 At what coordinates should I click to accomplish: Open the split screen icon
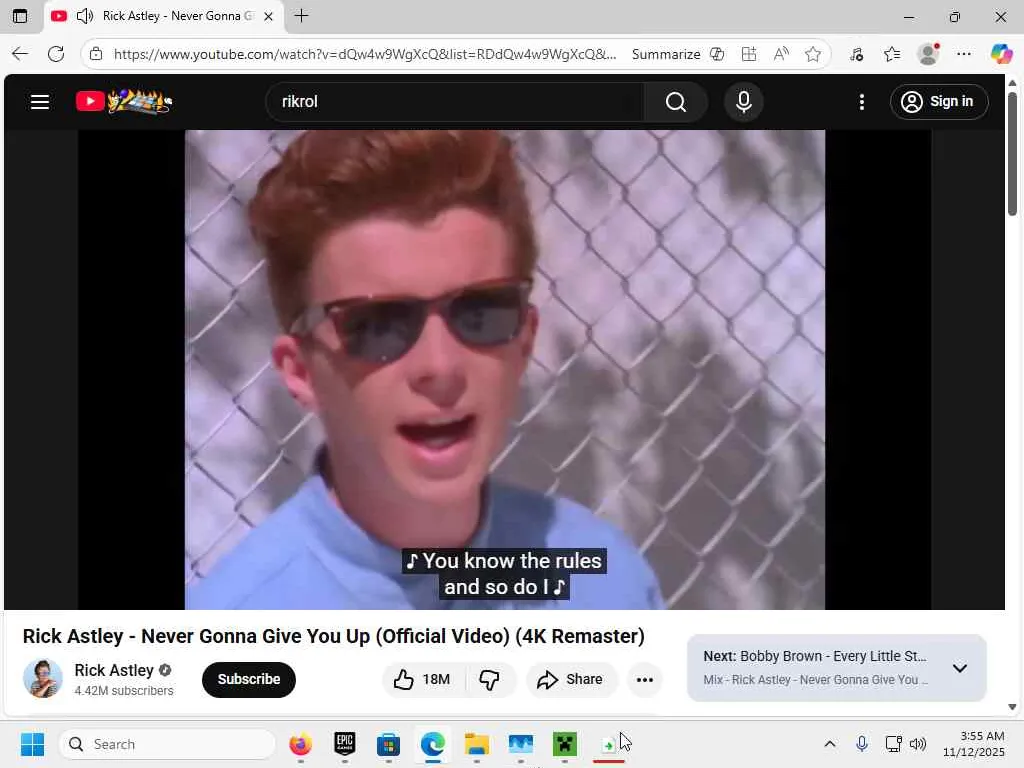749,54
